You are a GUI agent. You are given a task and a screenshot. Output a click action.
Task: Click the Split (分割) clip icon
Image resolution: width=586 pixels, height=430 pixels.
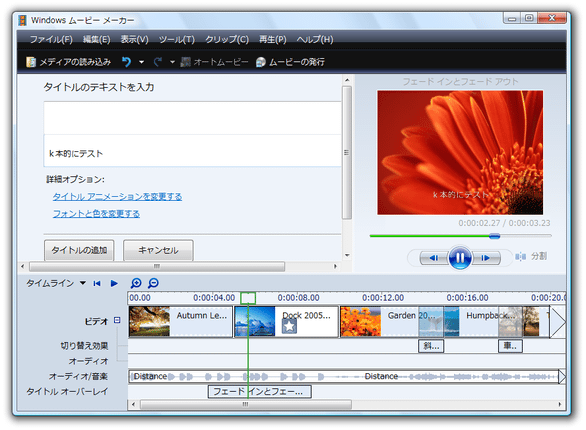(x=520, y=257)
